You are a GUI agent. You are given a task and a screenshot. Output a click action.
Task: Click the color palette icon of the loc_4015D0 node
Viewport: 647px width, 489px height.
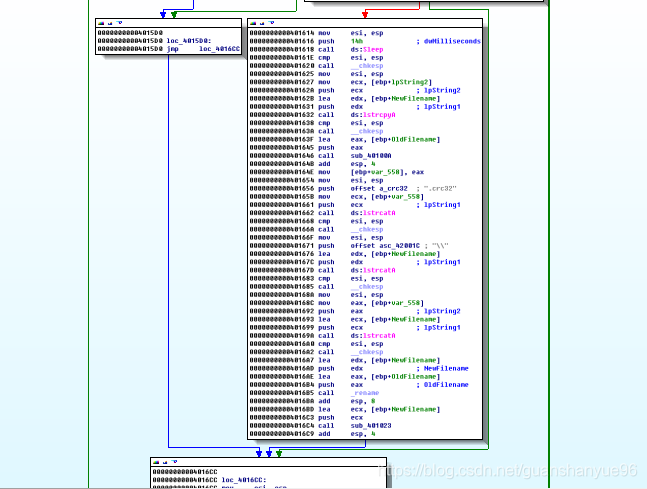[x=101, y=23]
